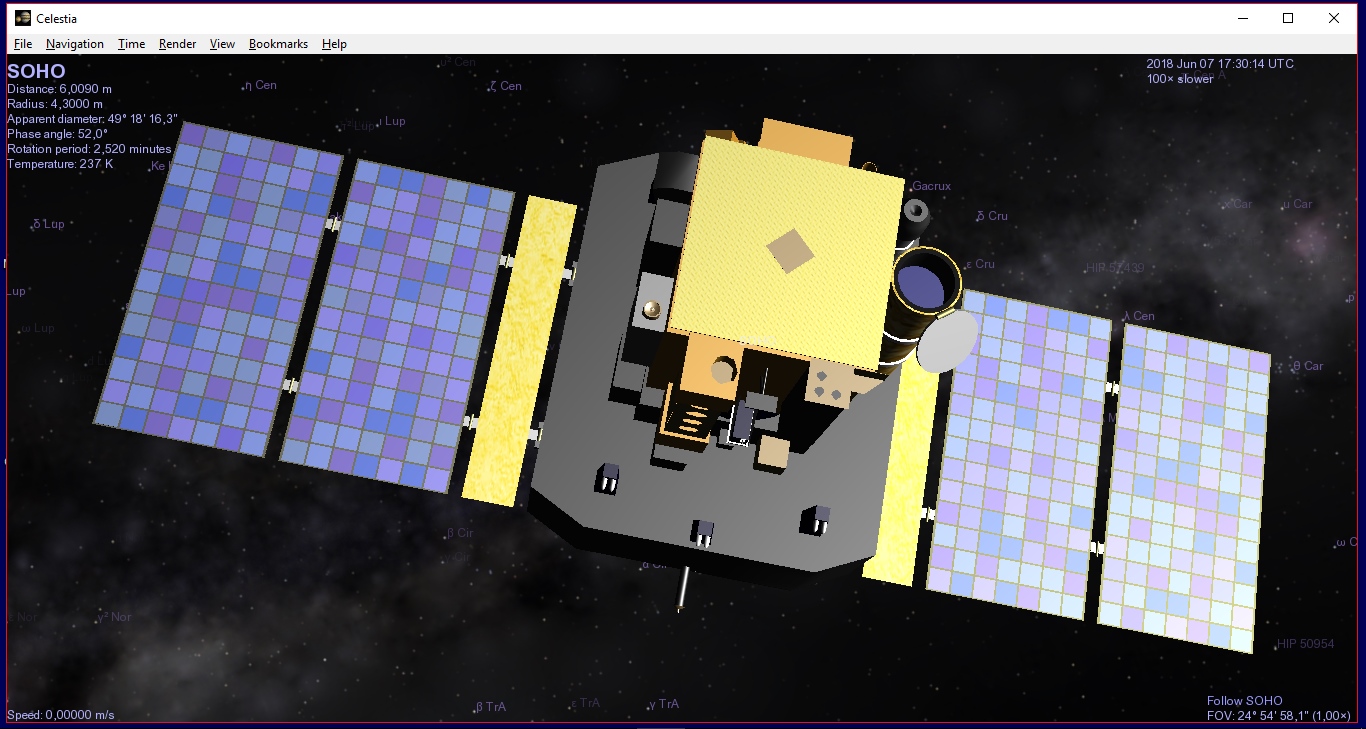
Task: Select the ζ Cen star label
Action: tap(505, 86)
